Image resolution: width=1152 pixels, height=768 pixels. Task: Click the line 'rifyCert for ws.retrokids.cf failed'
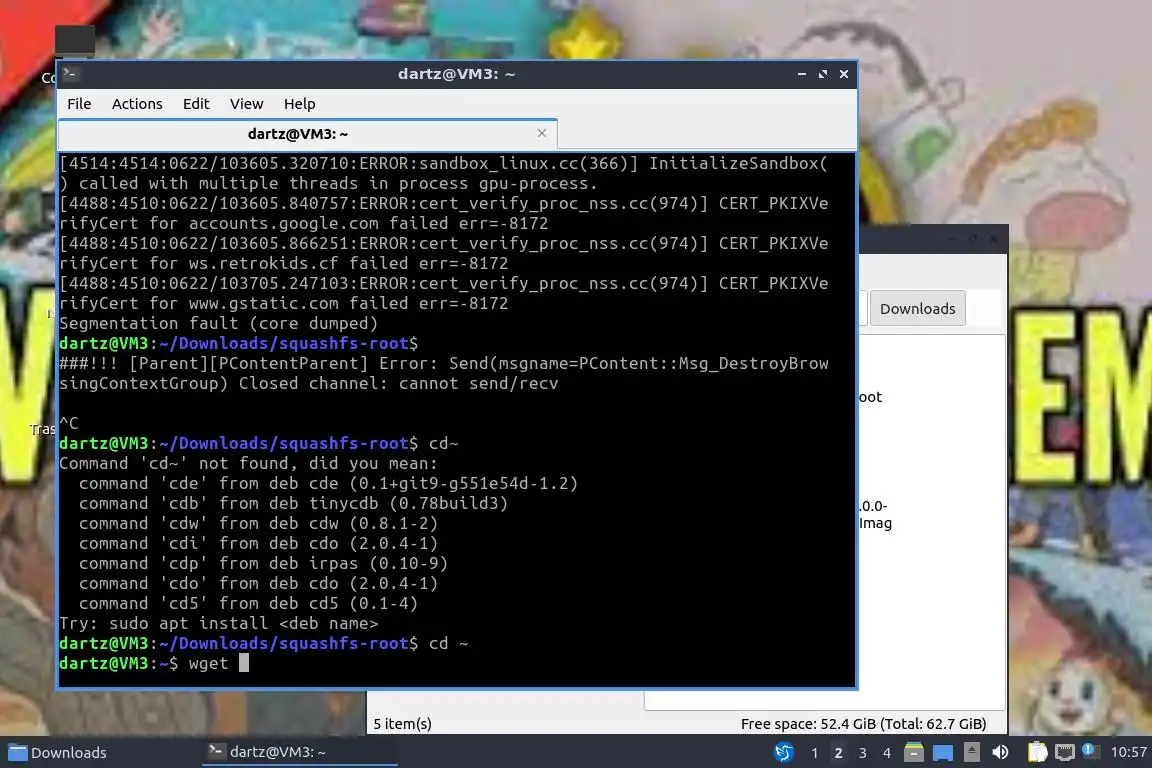point(284,263)
